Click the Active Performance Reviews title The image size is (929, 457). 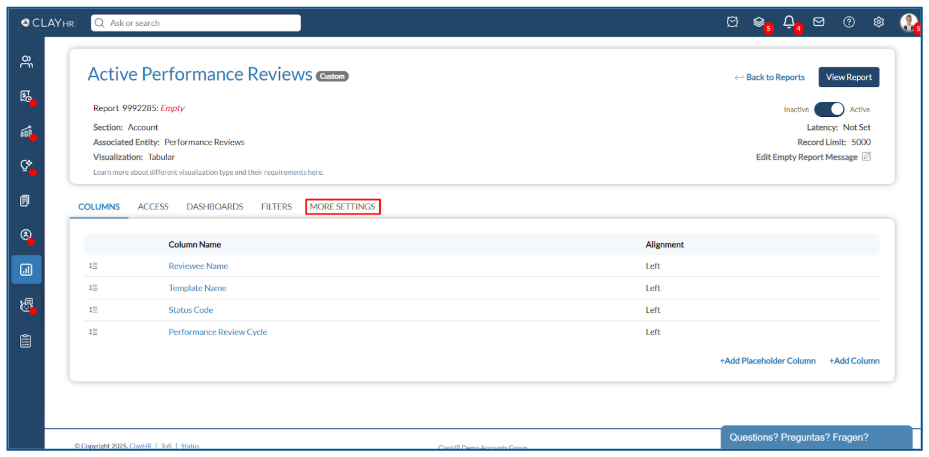click(x=200, y=74)
